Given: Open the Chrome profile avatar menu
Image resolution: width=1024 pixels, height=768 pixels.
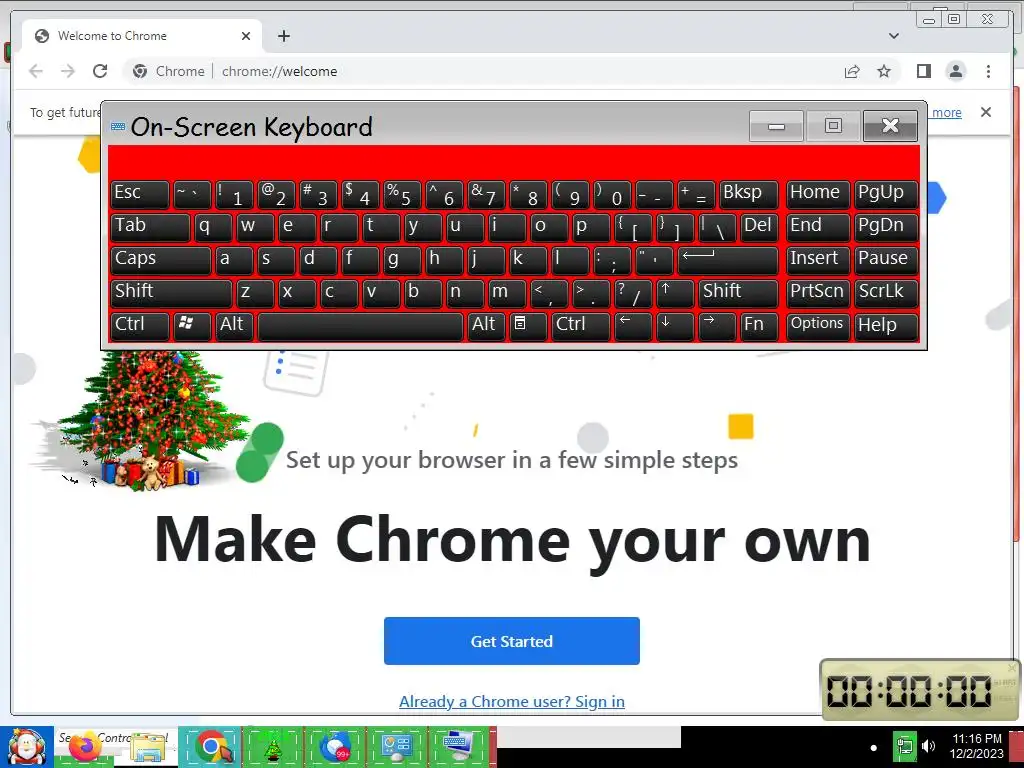Looking at the screenshot, I should (955, 71).
